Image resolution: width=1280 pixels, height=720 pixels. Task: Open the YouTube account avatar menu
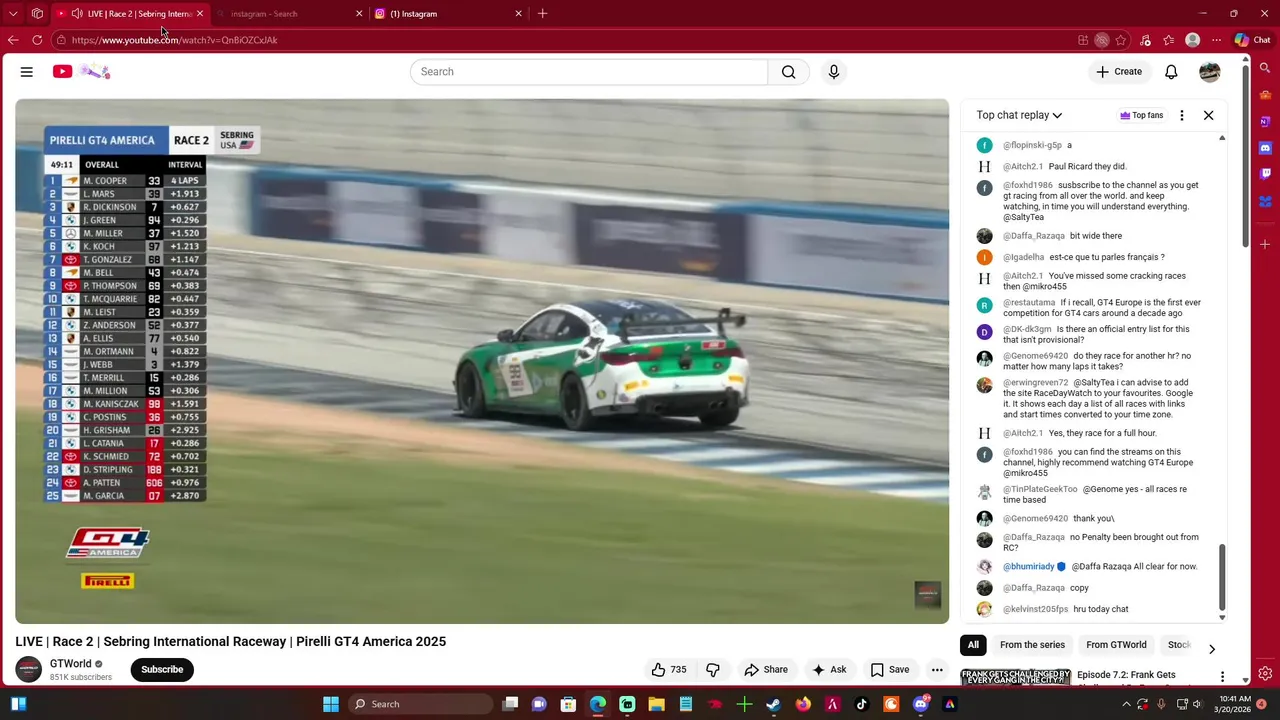pos(1210,72)
